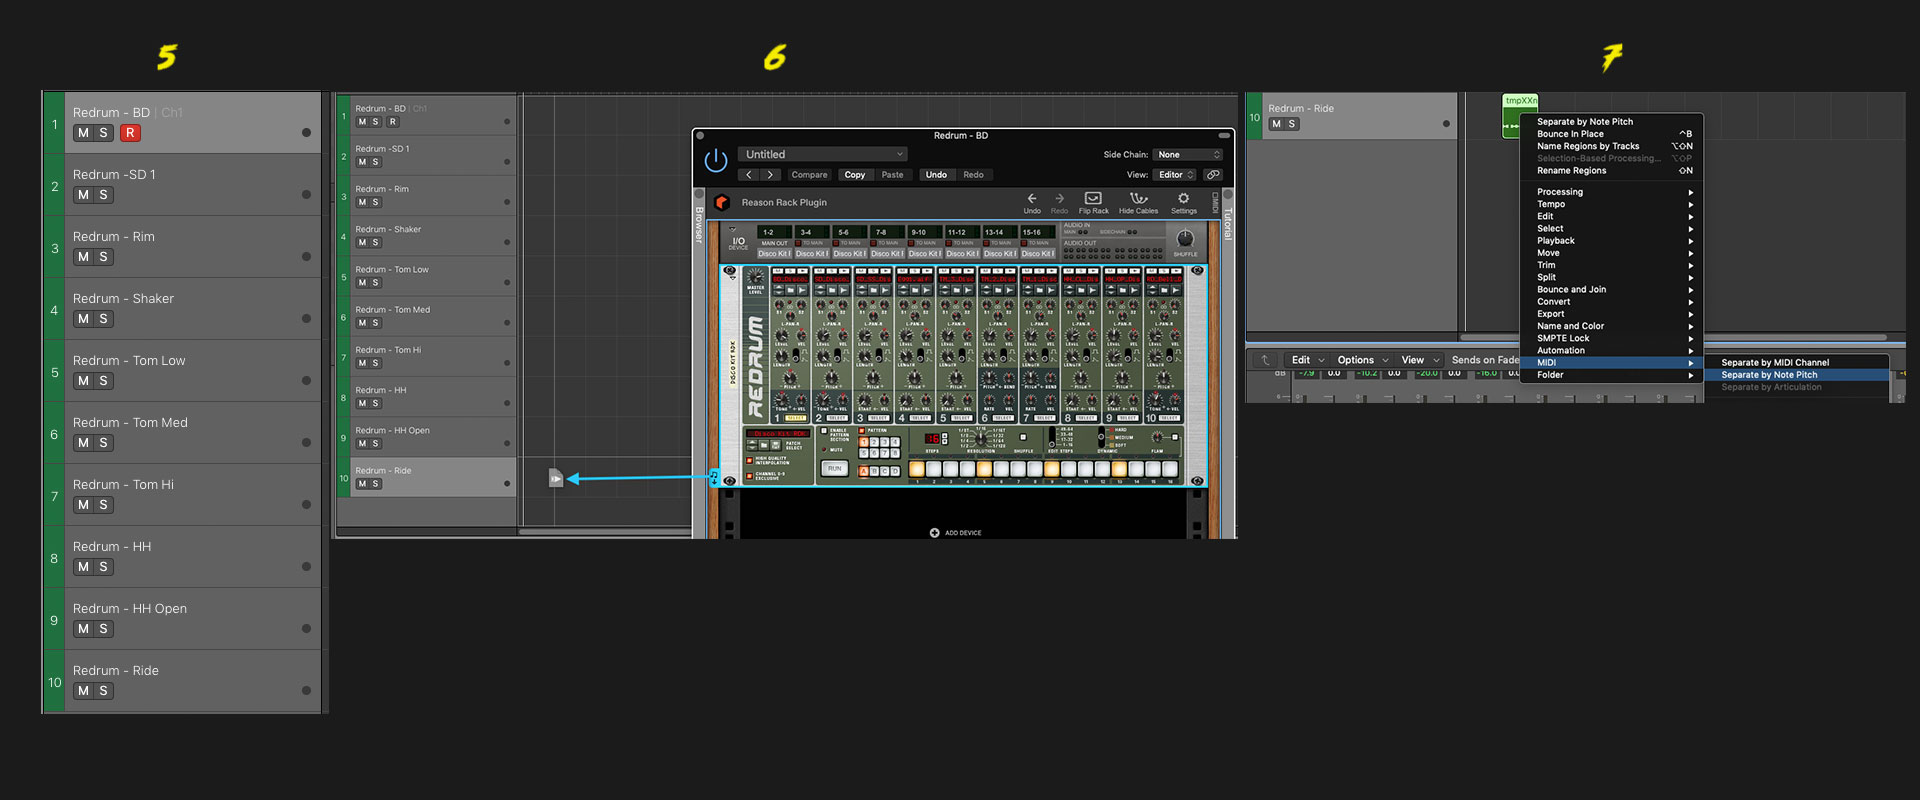Open the Browser side tab
The image size is (1920, 800).
(x=699, y=225)
